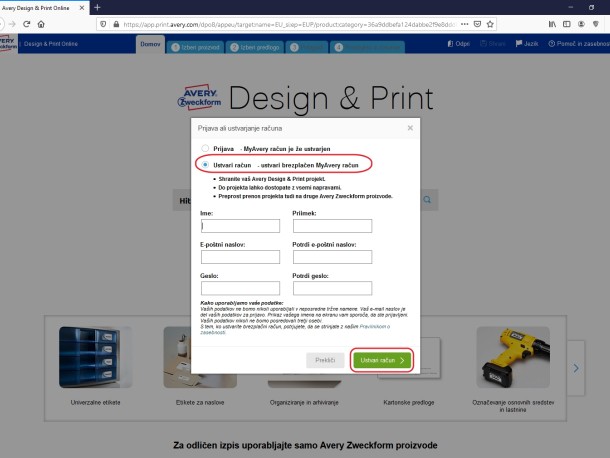Click the Design & Print Online header text
610x458 pixels.
coord(51,44)
